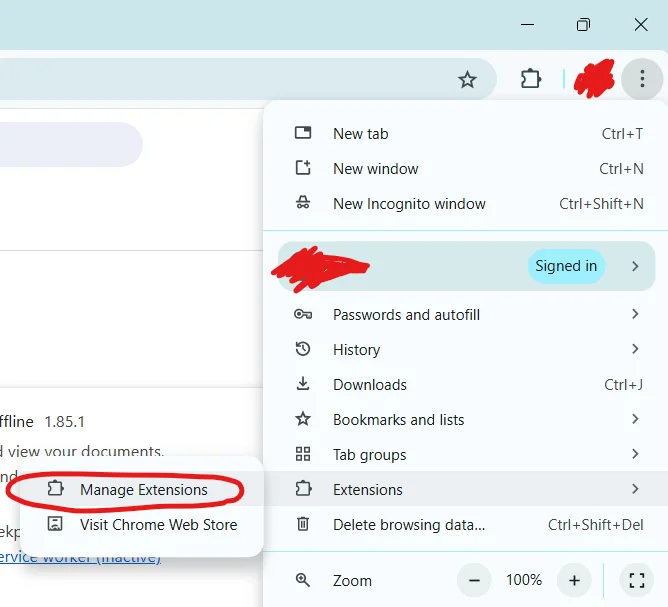Viewport: 668px width, 607px height.
Task: Open Tab groups submenu
Action: pos(465,454)
